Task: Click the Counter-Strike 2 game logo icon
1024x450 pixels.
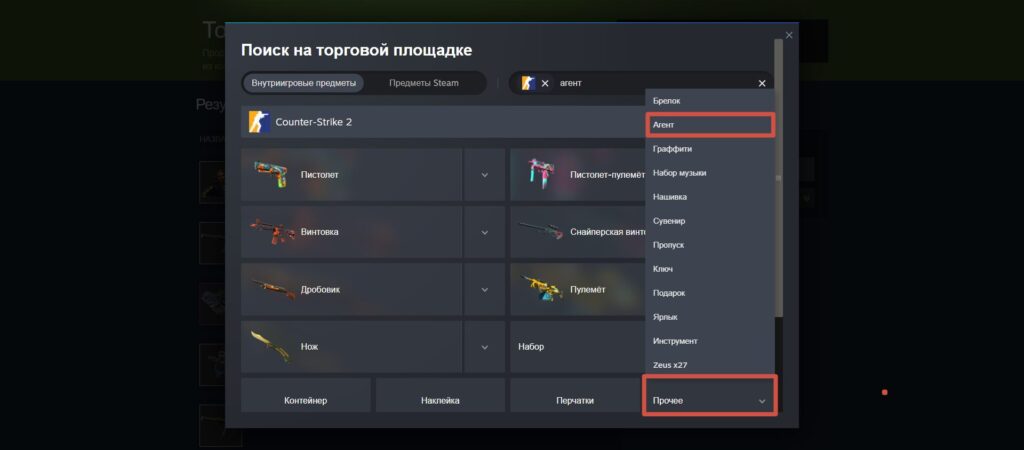Action: tap(259, 122)
